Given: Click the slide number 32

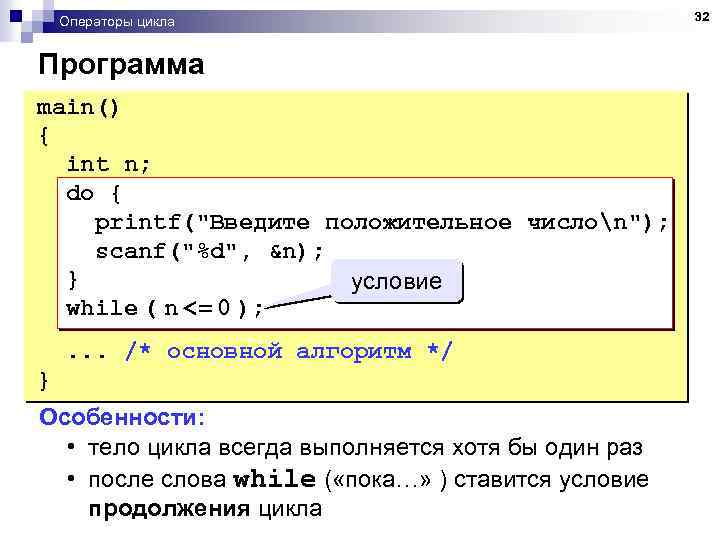Looking at the screenshot, I should pyautogui.click(x=702, y=17).
